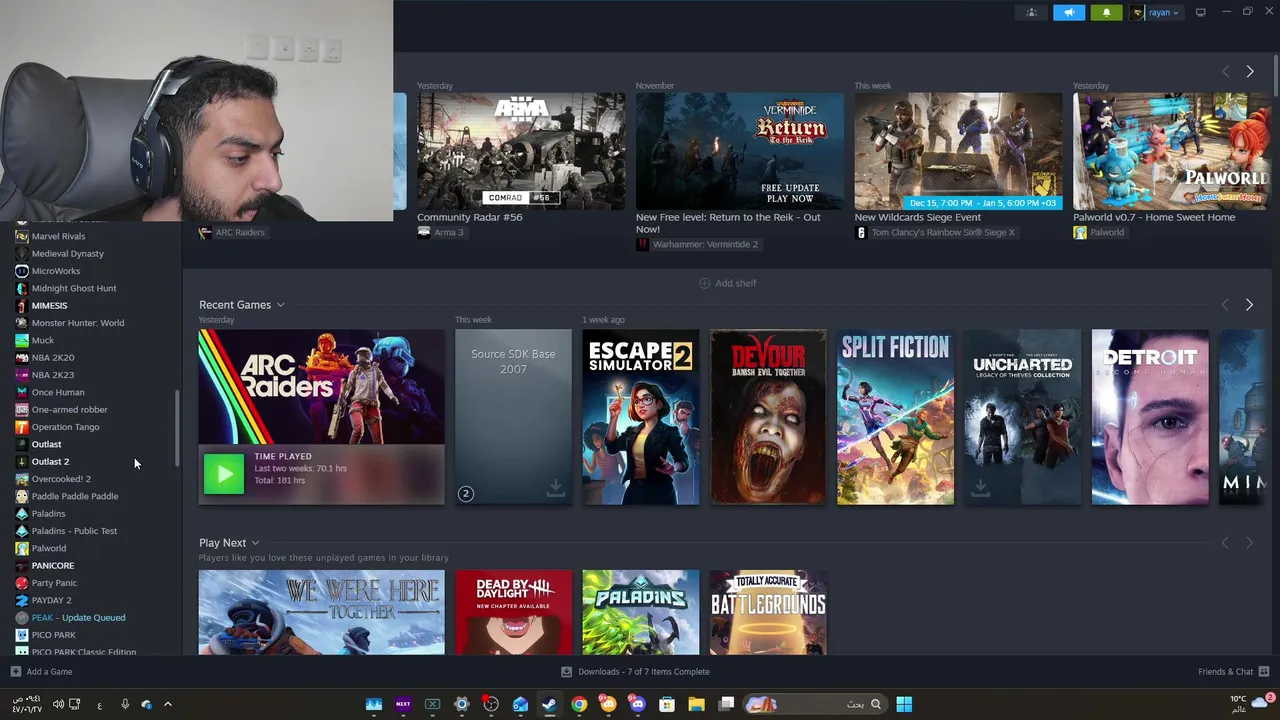
Task: Select Paddle Paddle Paddle in library
Action: coord(74,496)
